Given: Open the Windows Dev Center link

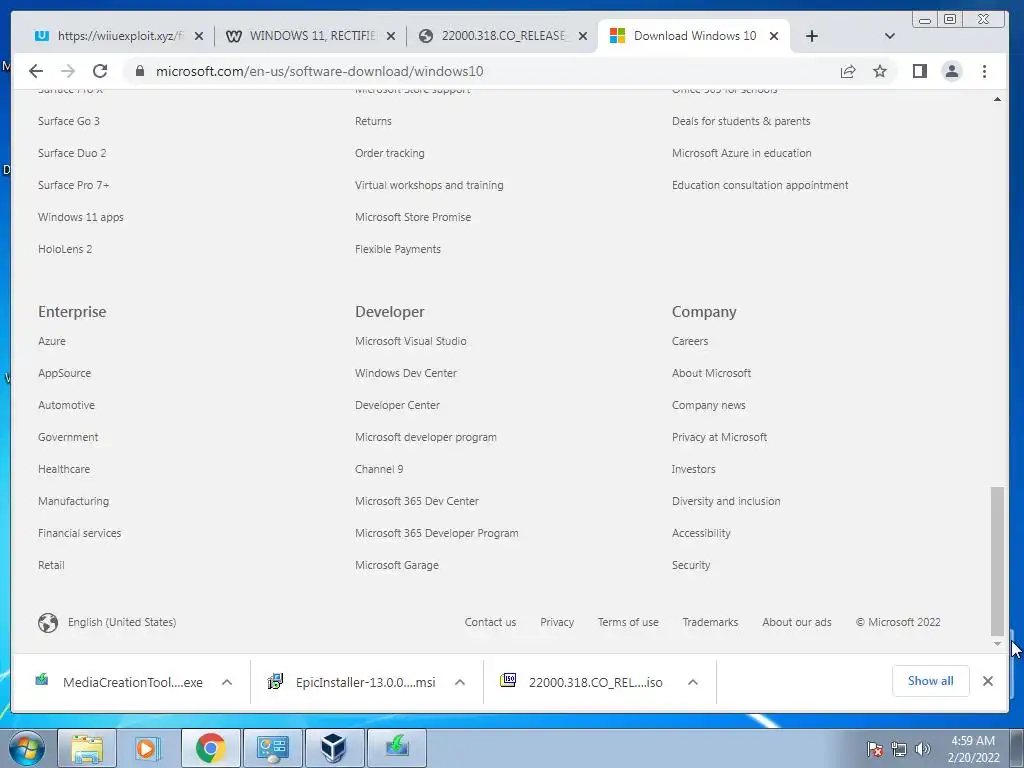Looking at the screenshot, I should (x=406, y=373).
